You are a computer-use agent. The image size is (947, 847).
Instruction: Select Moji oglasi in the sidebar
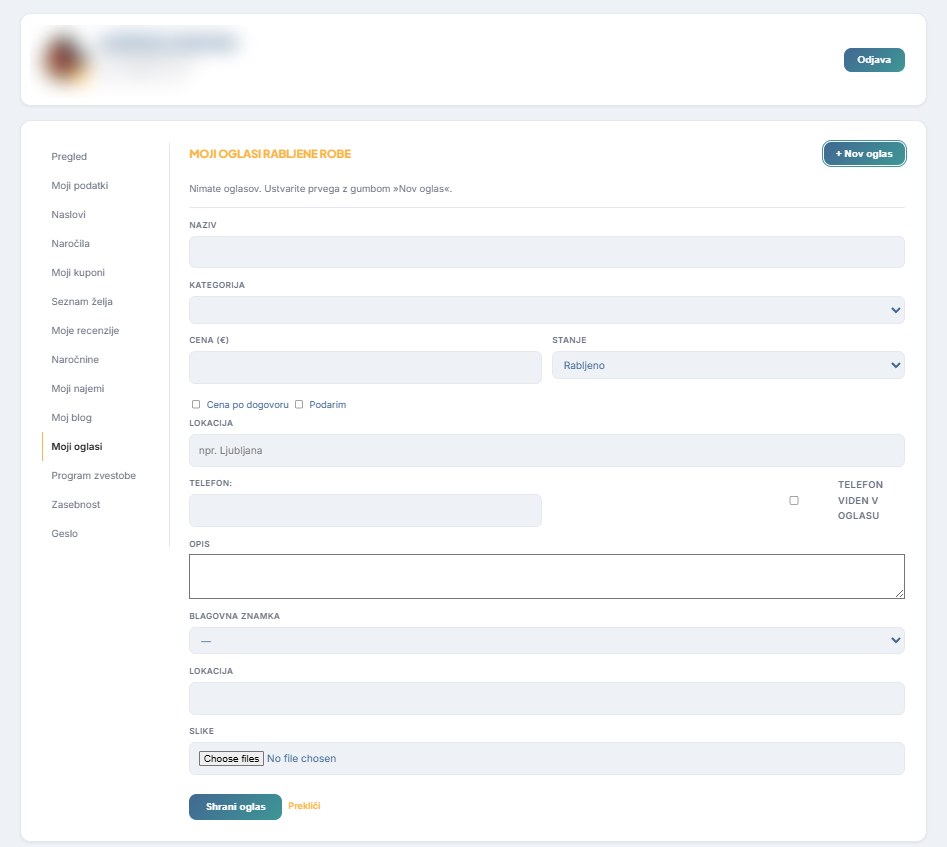coord(77,446)
